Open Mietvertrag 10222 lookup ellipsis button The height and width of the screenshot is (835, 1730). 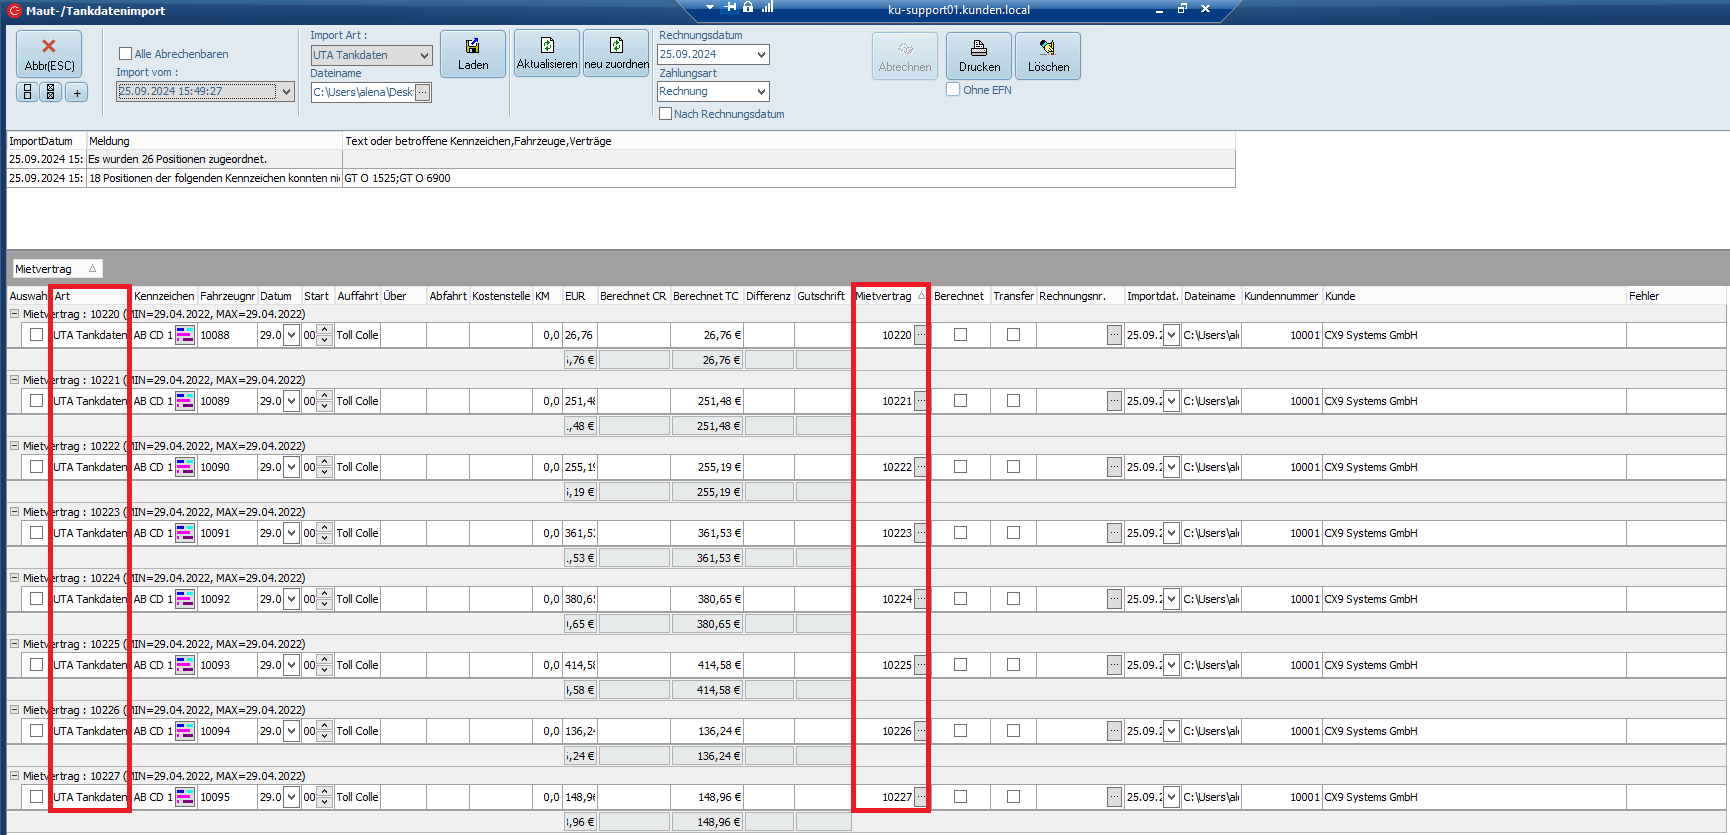[920, 467]
